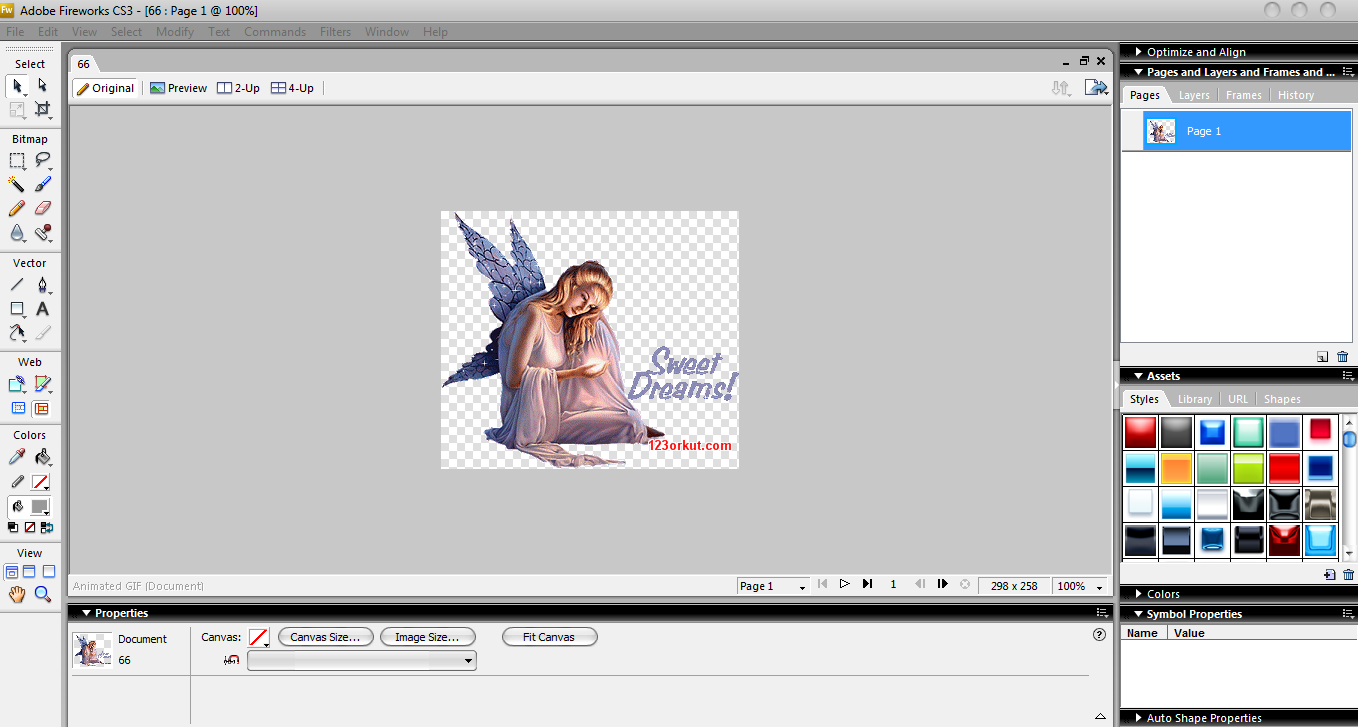Viewport: 1358px width, 727px height.
Task: Select the Text tool
Action: coord(41,309)
